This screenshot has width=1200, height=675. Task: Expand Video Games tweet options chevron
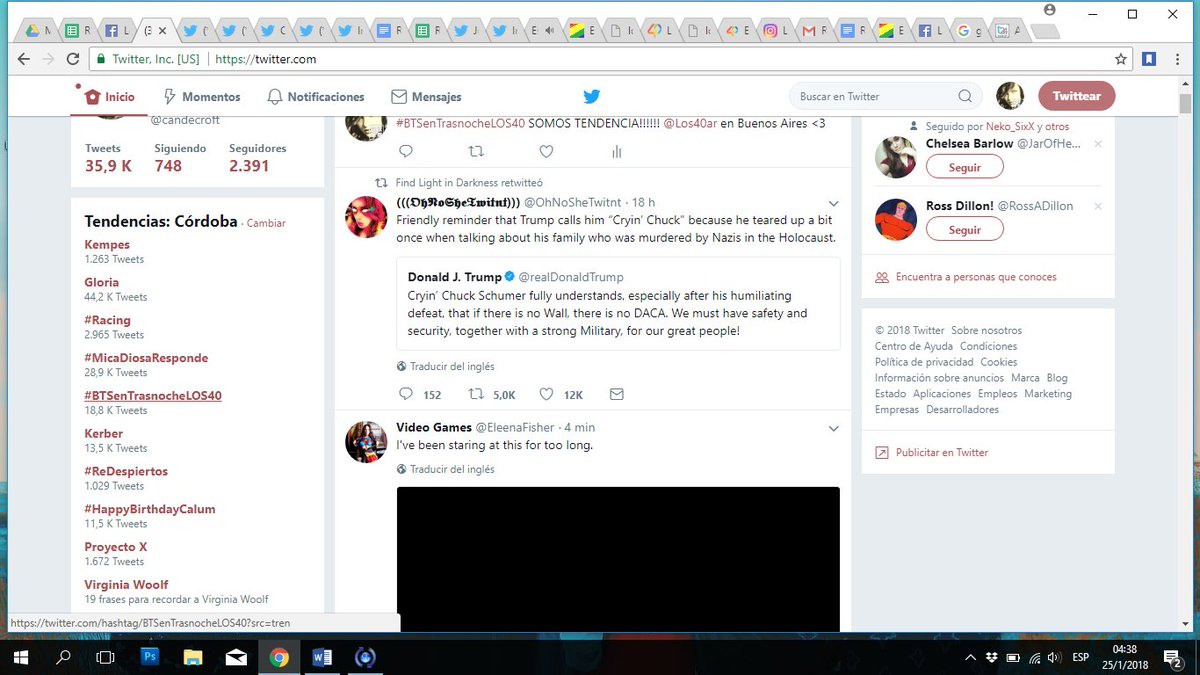[x=833, y=428]
